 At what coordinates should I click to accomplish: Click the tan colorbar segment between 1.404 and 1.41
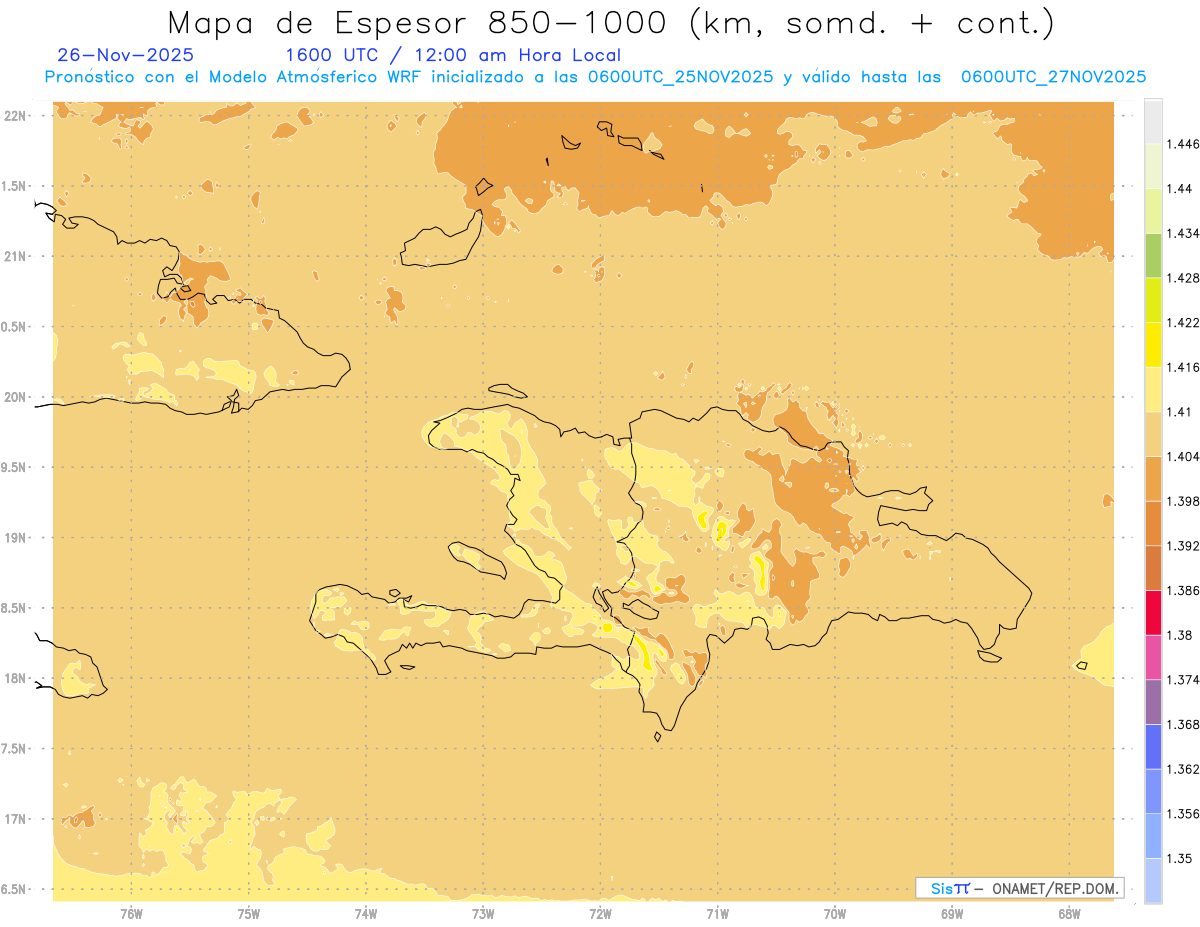point(1153,434)
